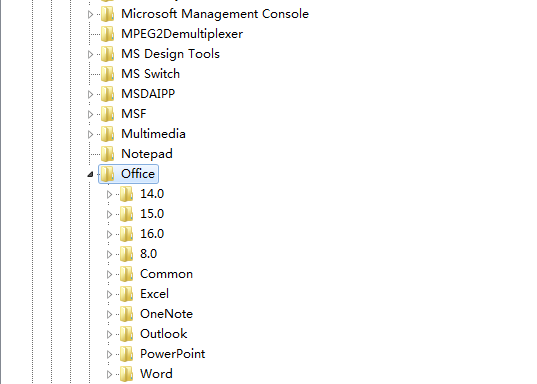Image resolution: width=537 pixels, height=384 pixels.
Task: Select the Outlook key label
Action: (x=164, y=334)
